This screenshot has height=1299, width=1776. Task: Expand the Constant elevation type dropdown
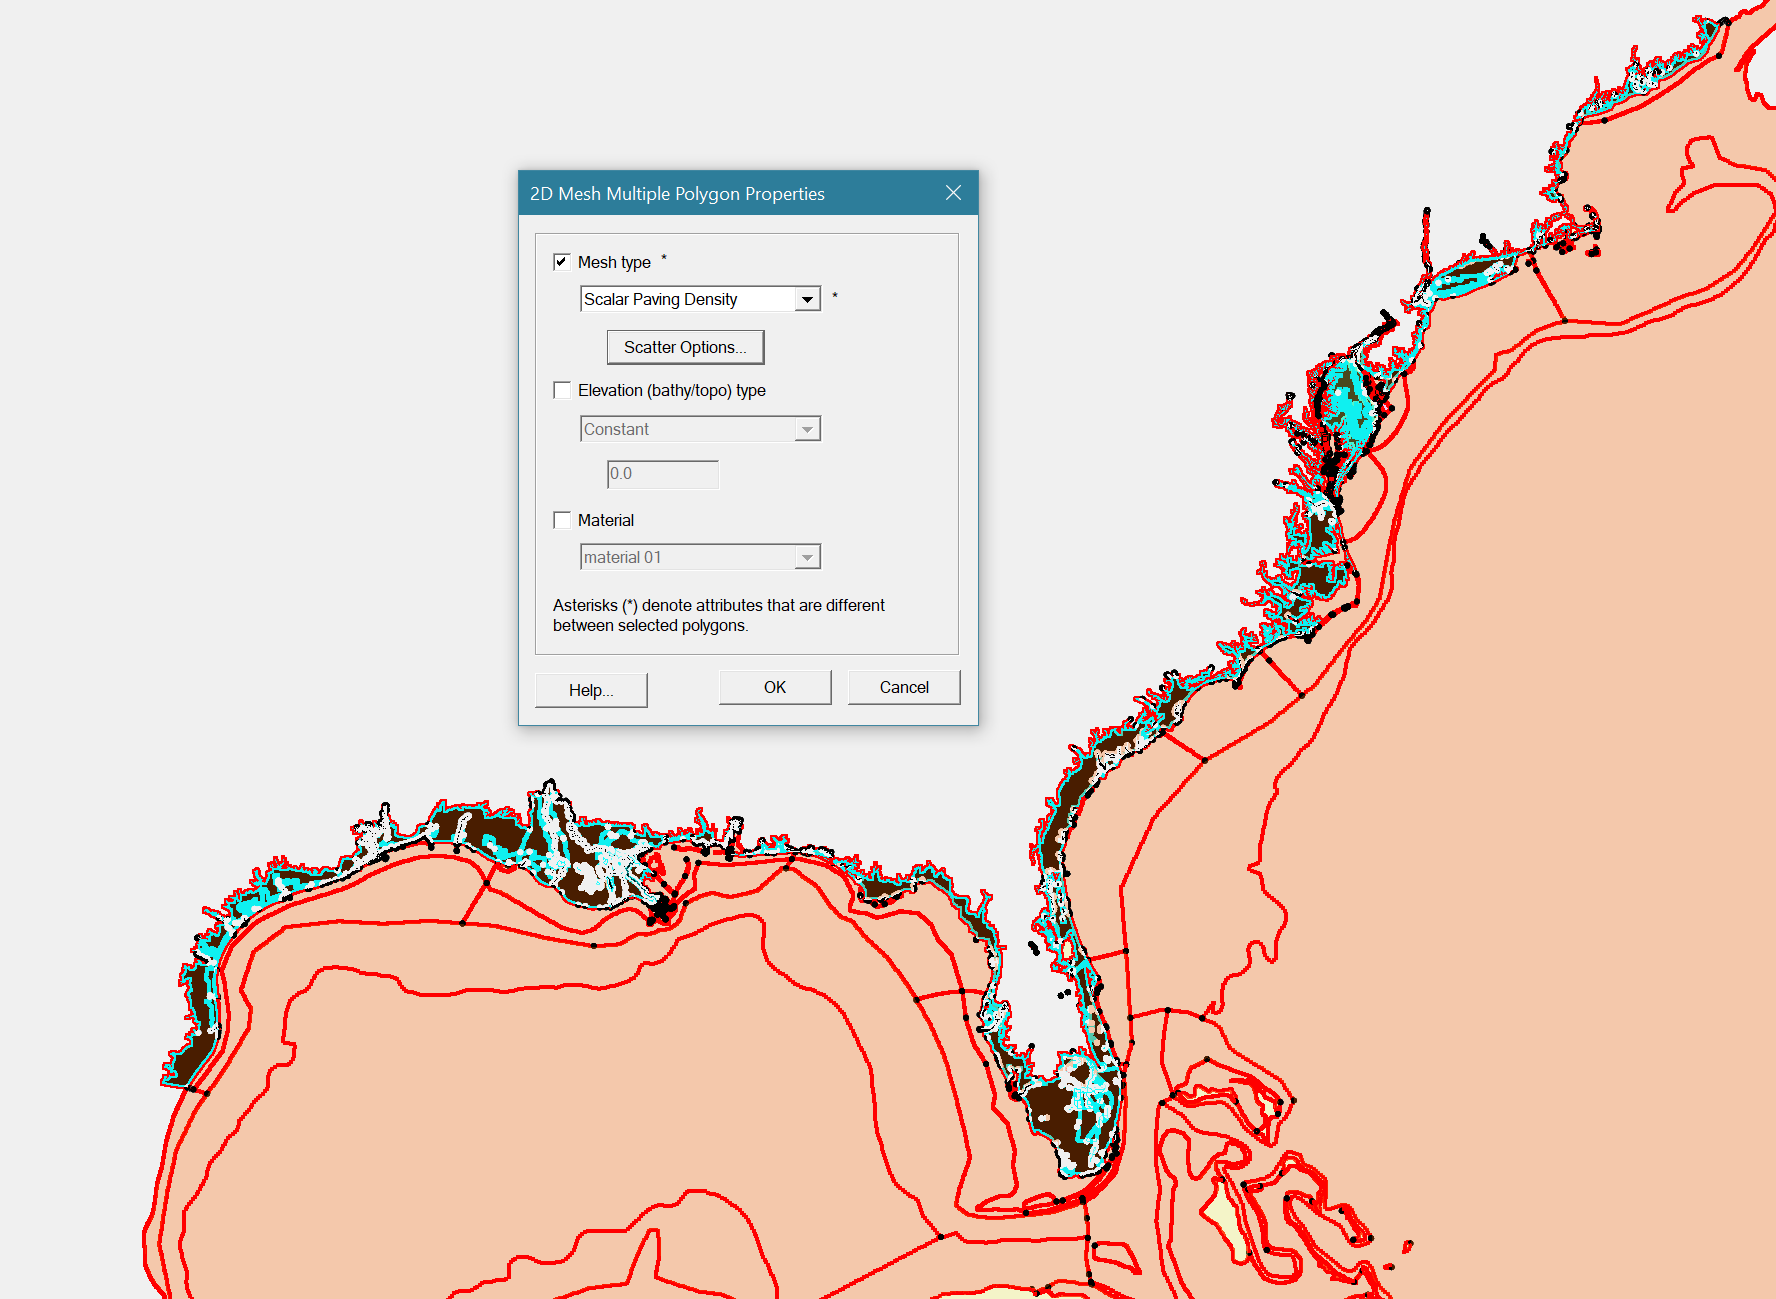[x=807, y=429]
